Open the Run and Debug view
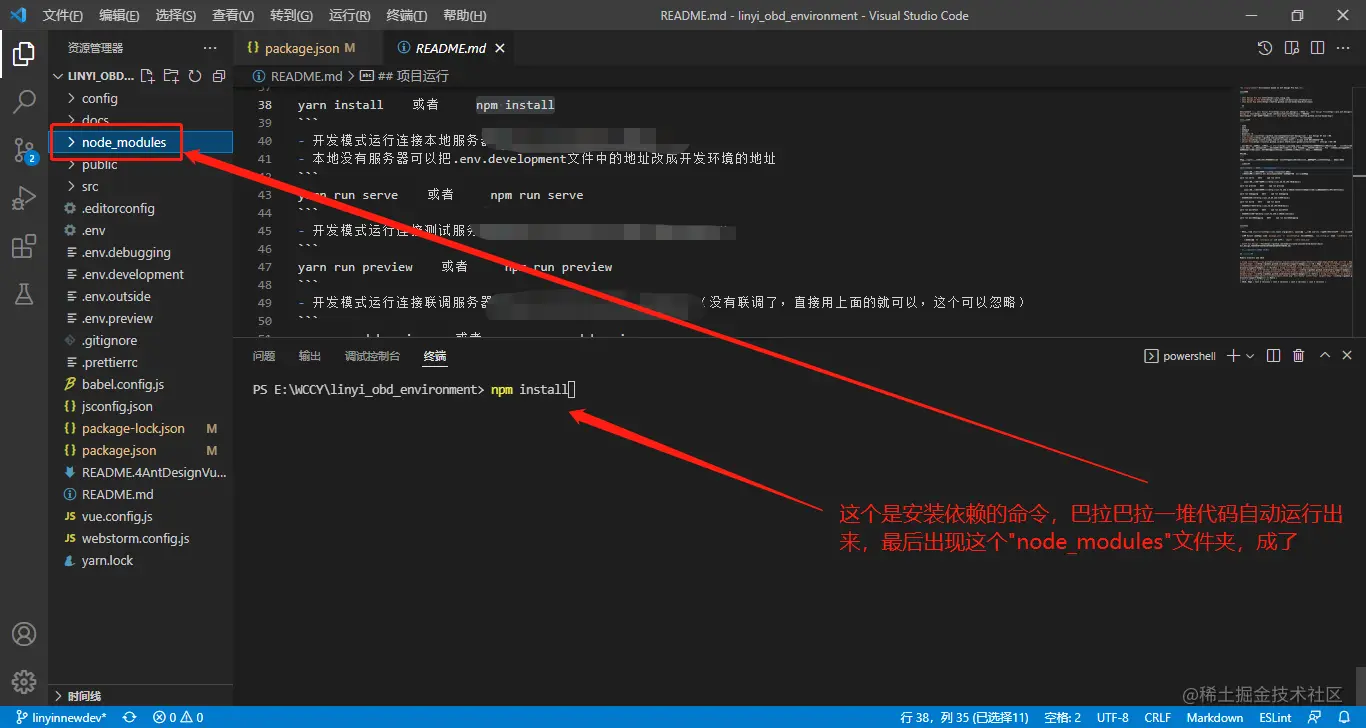 click(24, 198)
